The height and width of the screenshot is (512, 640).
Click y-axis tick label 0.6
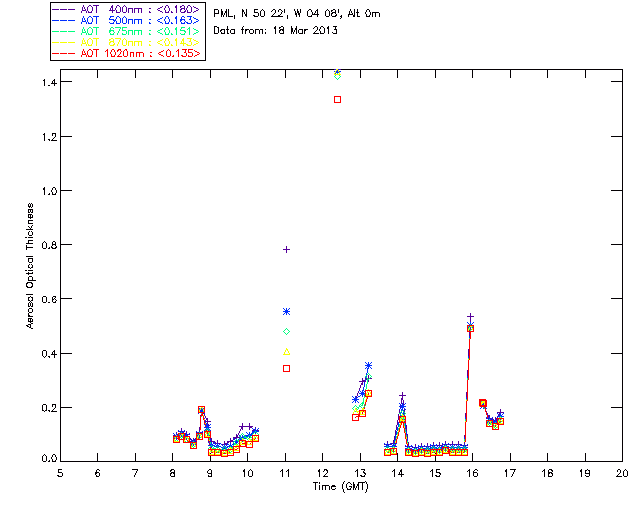click(x=49, y=299)
